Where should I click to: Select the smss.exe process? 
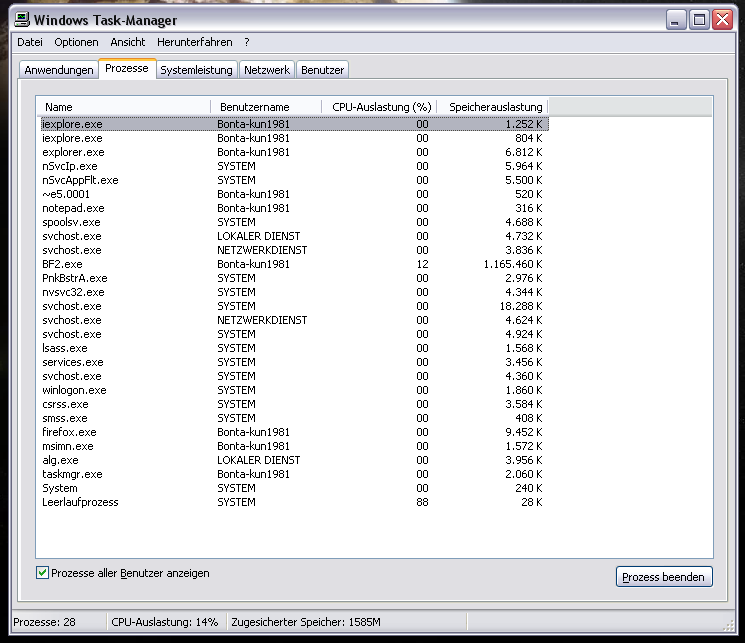(295, 419)
